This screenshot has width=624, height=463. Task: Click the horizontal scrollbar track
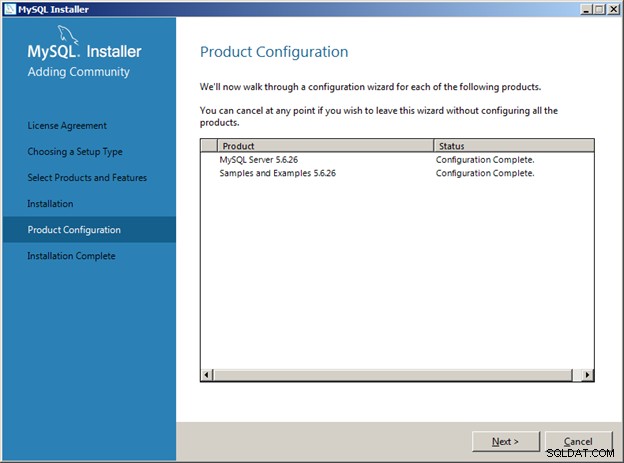click(x=392, y=375)
